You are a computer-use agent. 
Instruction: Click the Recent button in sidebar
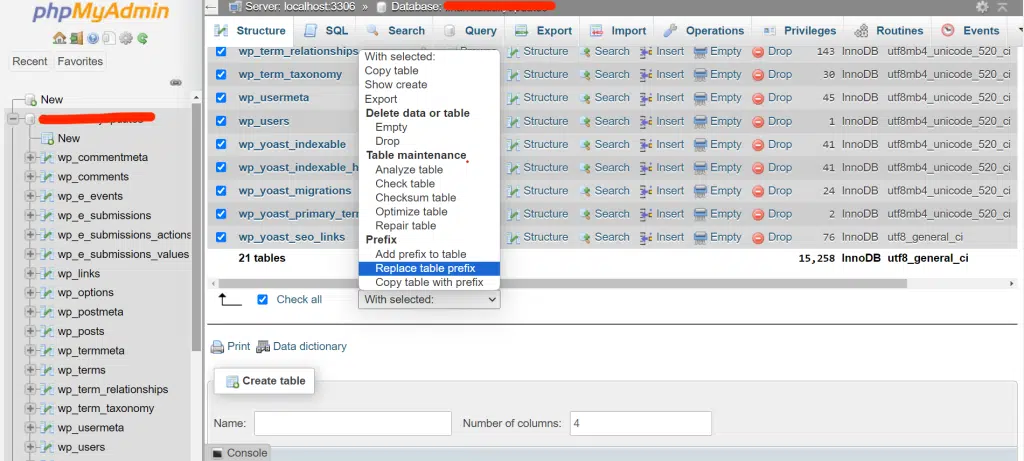(x=30, y=61)
